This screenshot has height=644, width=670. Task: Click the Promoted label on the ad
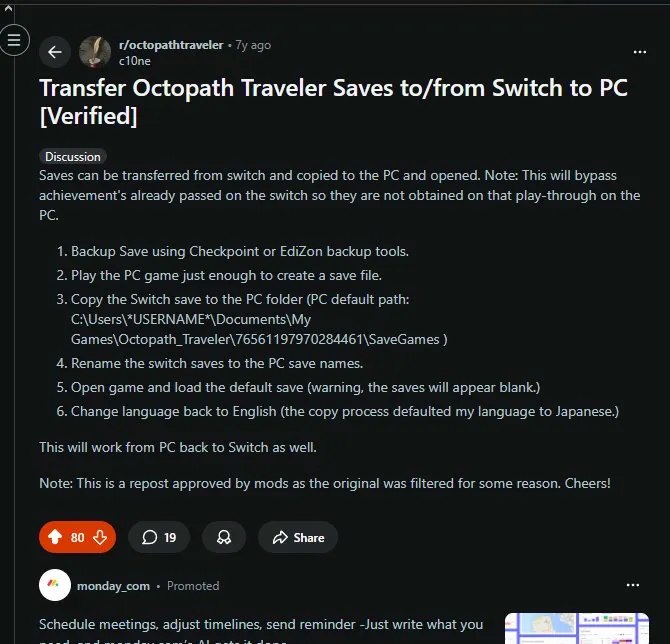(193, 586)
